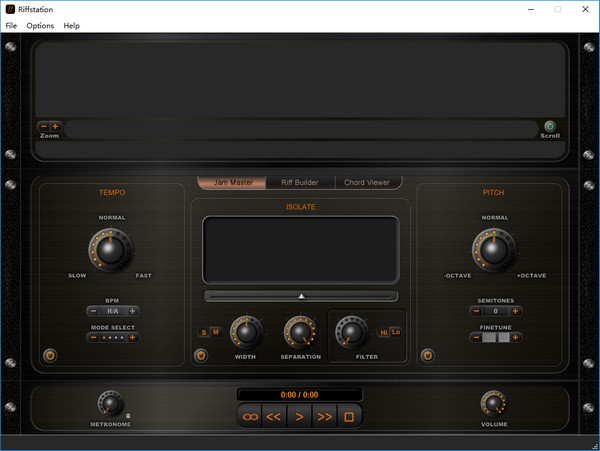Switch to the Jam Master tab

tap(233, 182)
